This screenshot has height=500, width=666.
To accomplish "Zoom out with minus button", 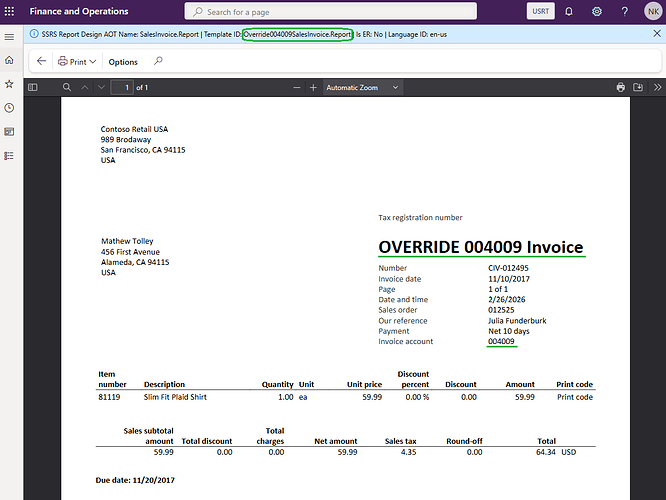I will [297, 88].
